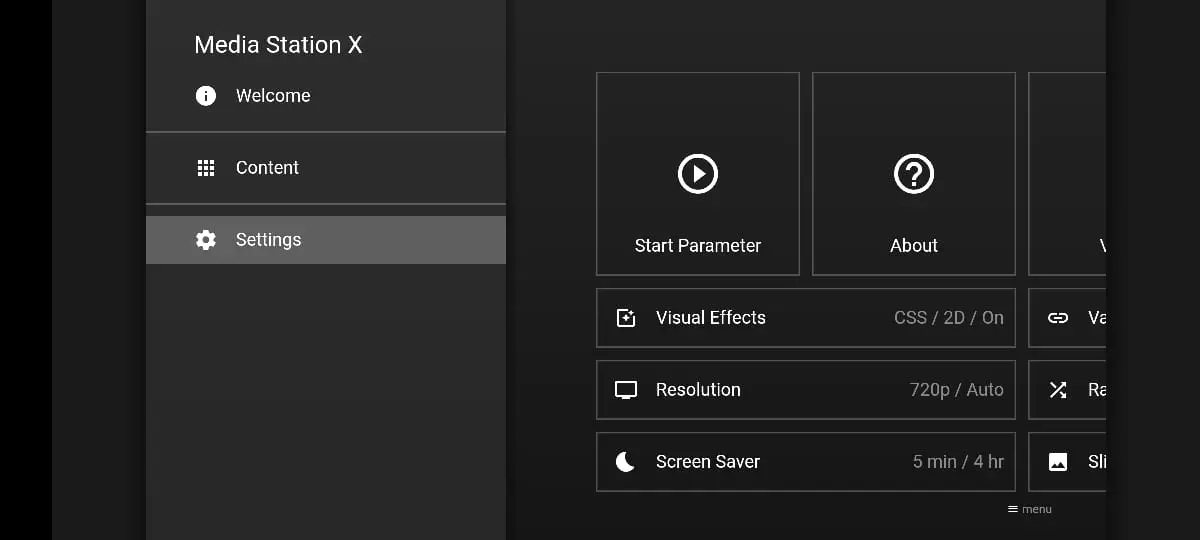Open the Start Parameter tile label
The image size is (1200, 540).
coord(698,246)
